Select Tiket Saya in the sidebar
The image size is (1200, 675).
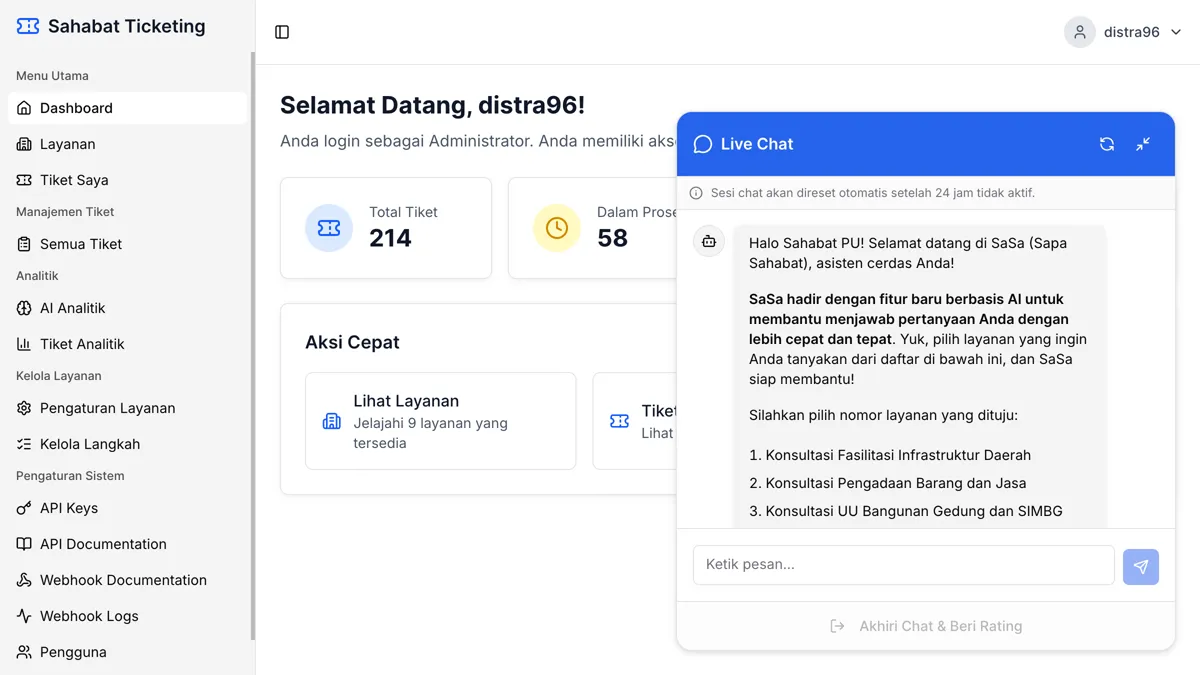[72, 179]
